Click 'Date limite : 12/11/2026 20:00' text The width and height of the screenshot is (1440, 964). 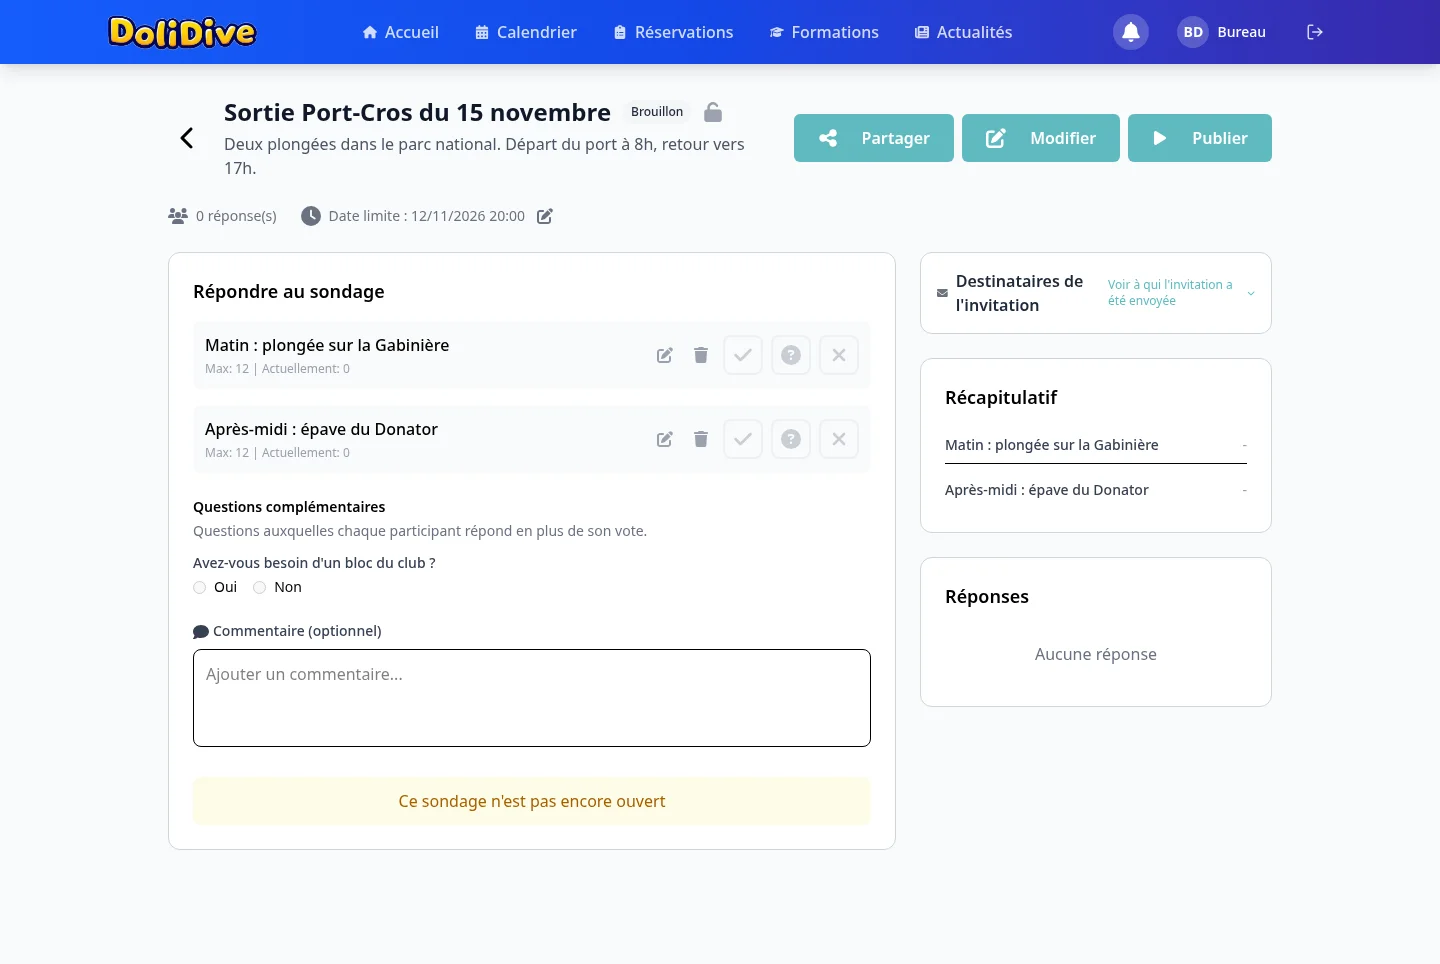(x=427, y=216)
